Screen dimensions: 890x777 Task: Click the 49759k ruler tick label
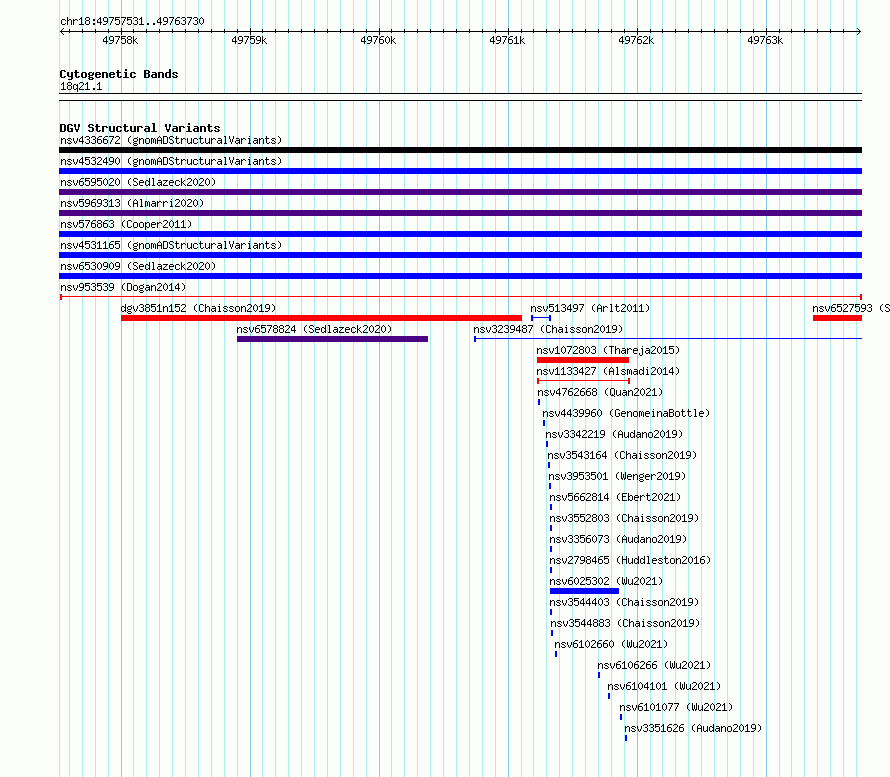(249, 40)
